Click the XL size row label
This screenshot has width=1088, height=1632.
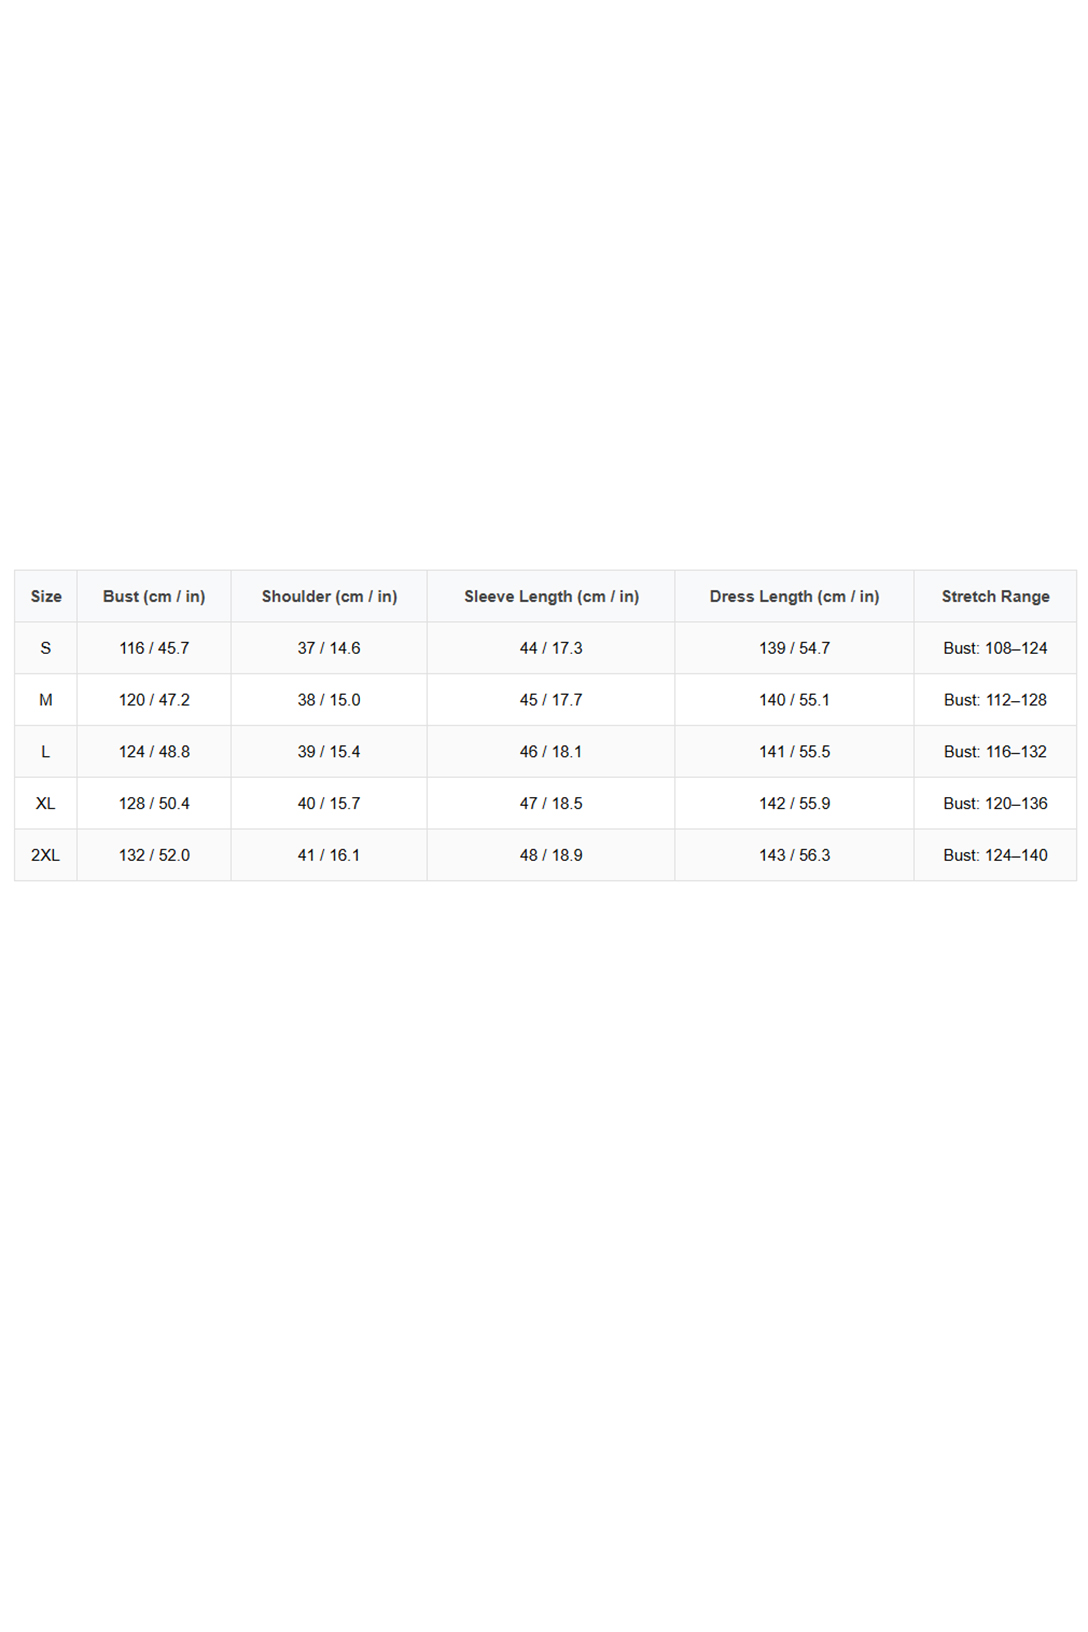tap(46, 803)
